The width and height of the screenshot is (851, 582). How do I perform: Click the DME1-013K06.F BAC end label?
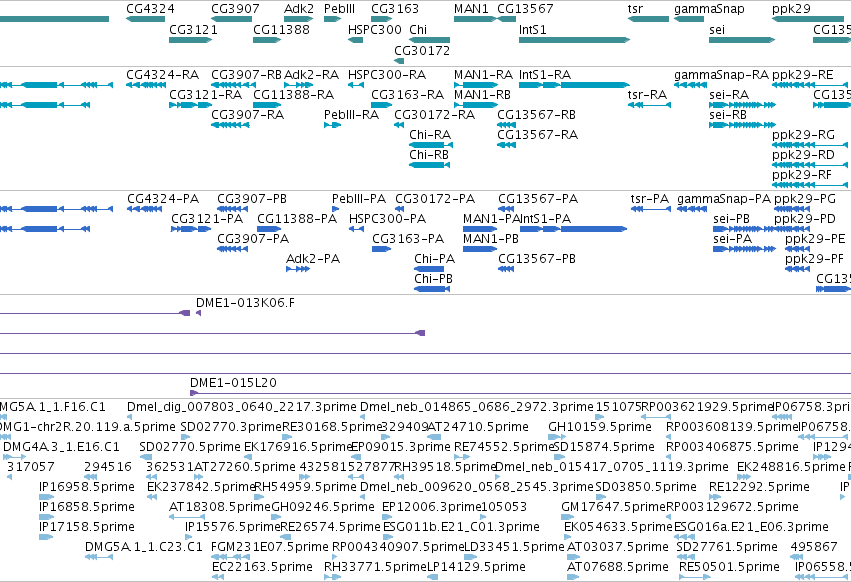[x=245, y=303]
